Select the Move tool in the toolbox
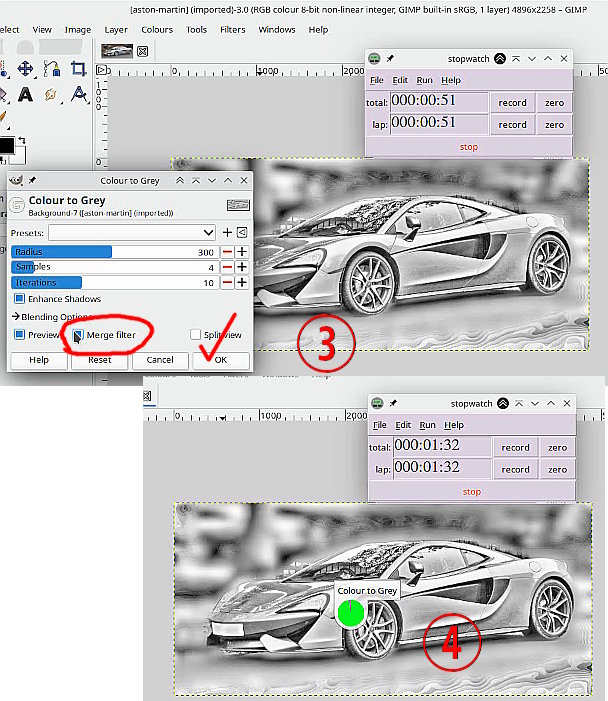Image resolution: width=608 pixels, height=701 pixels. click(x=25, y=69)
